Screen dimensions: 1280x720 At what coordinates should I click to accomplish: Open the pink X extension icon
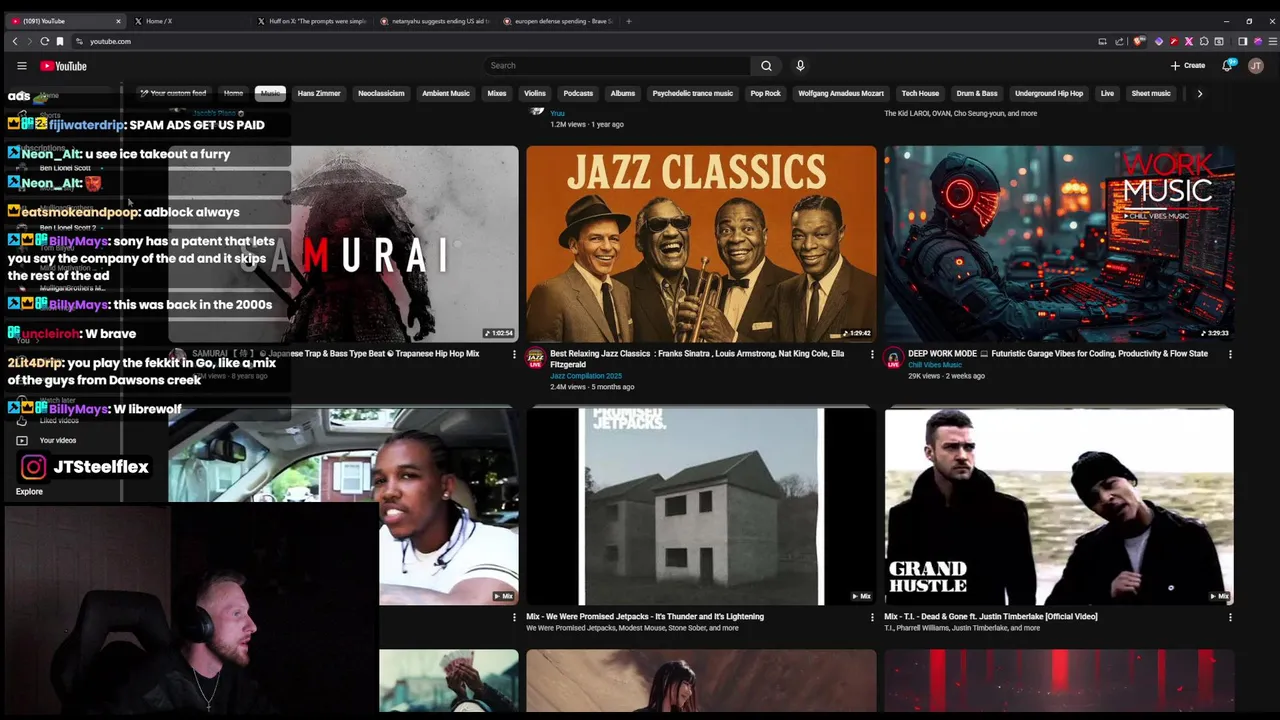pos(1189,41)
